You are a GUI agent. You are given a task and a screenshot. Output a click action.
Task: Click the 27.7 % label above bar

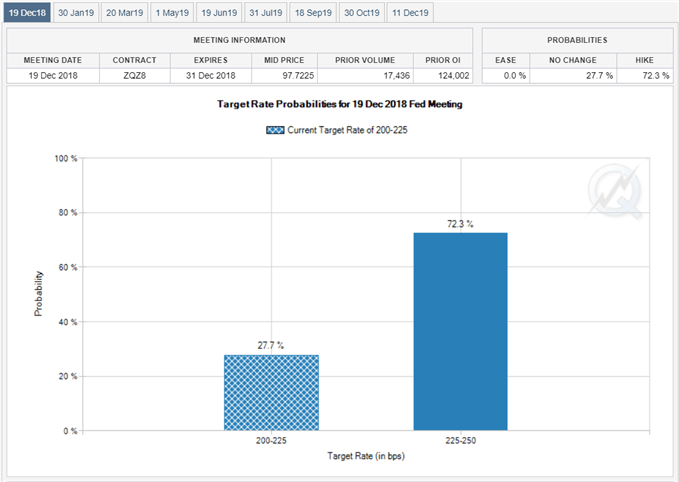pos(271,345)
